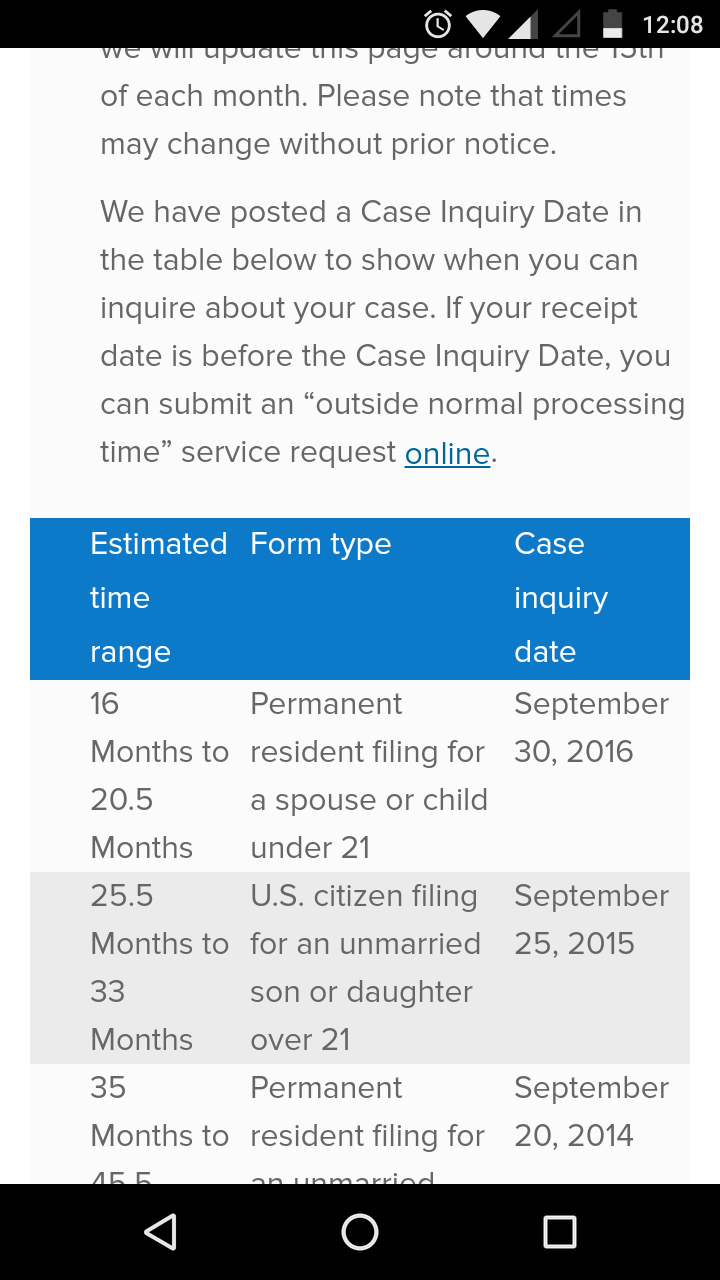
Task: Tap the recent apps square icon
Action: click(x=560, y=1232)
